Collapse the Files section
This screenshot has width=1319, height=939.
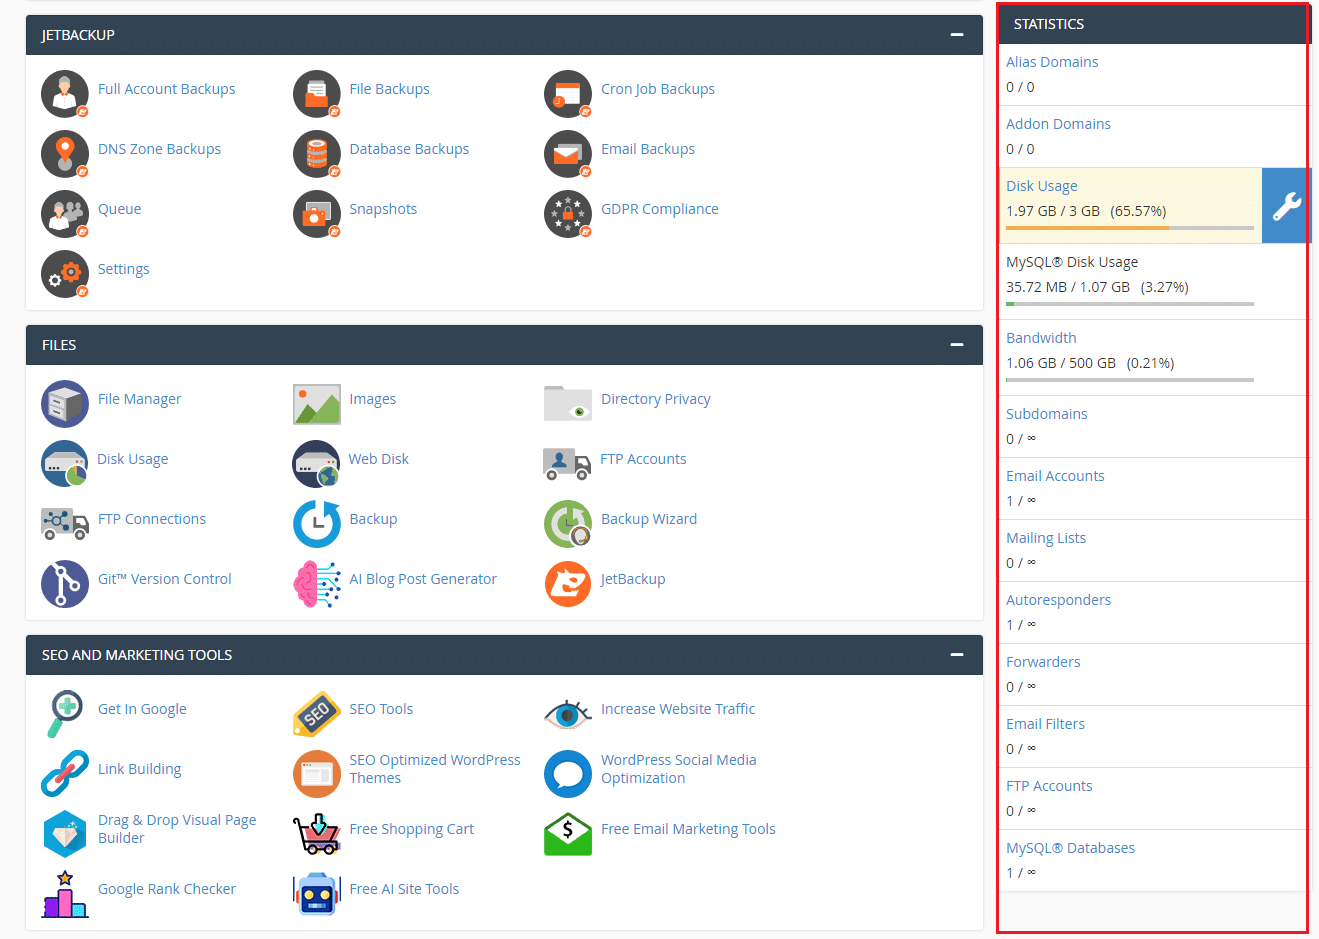957,345
